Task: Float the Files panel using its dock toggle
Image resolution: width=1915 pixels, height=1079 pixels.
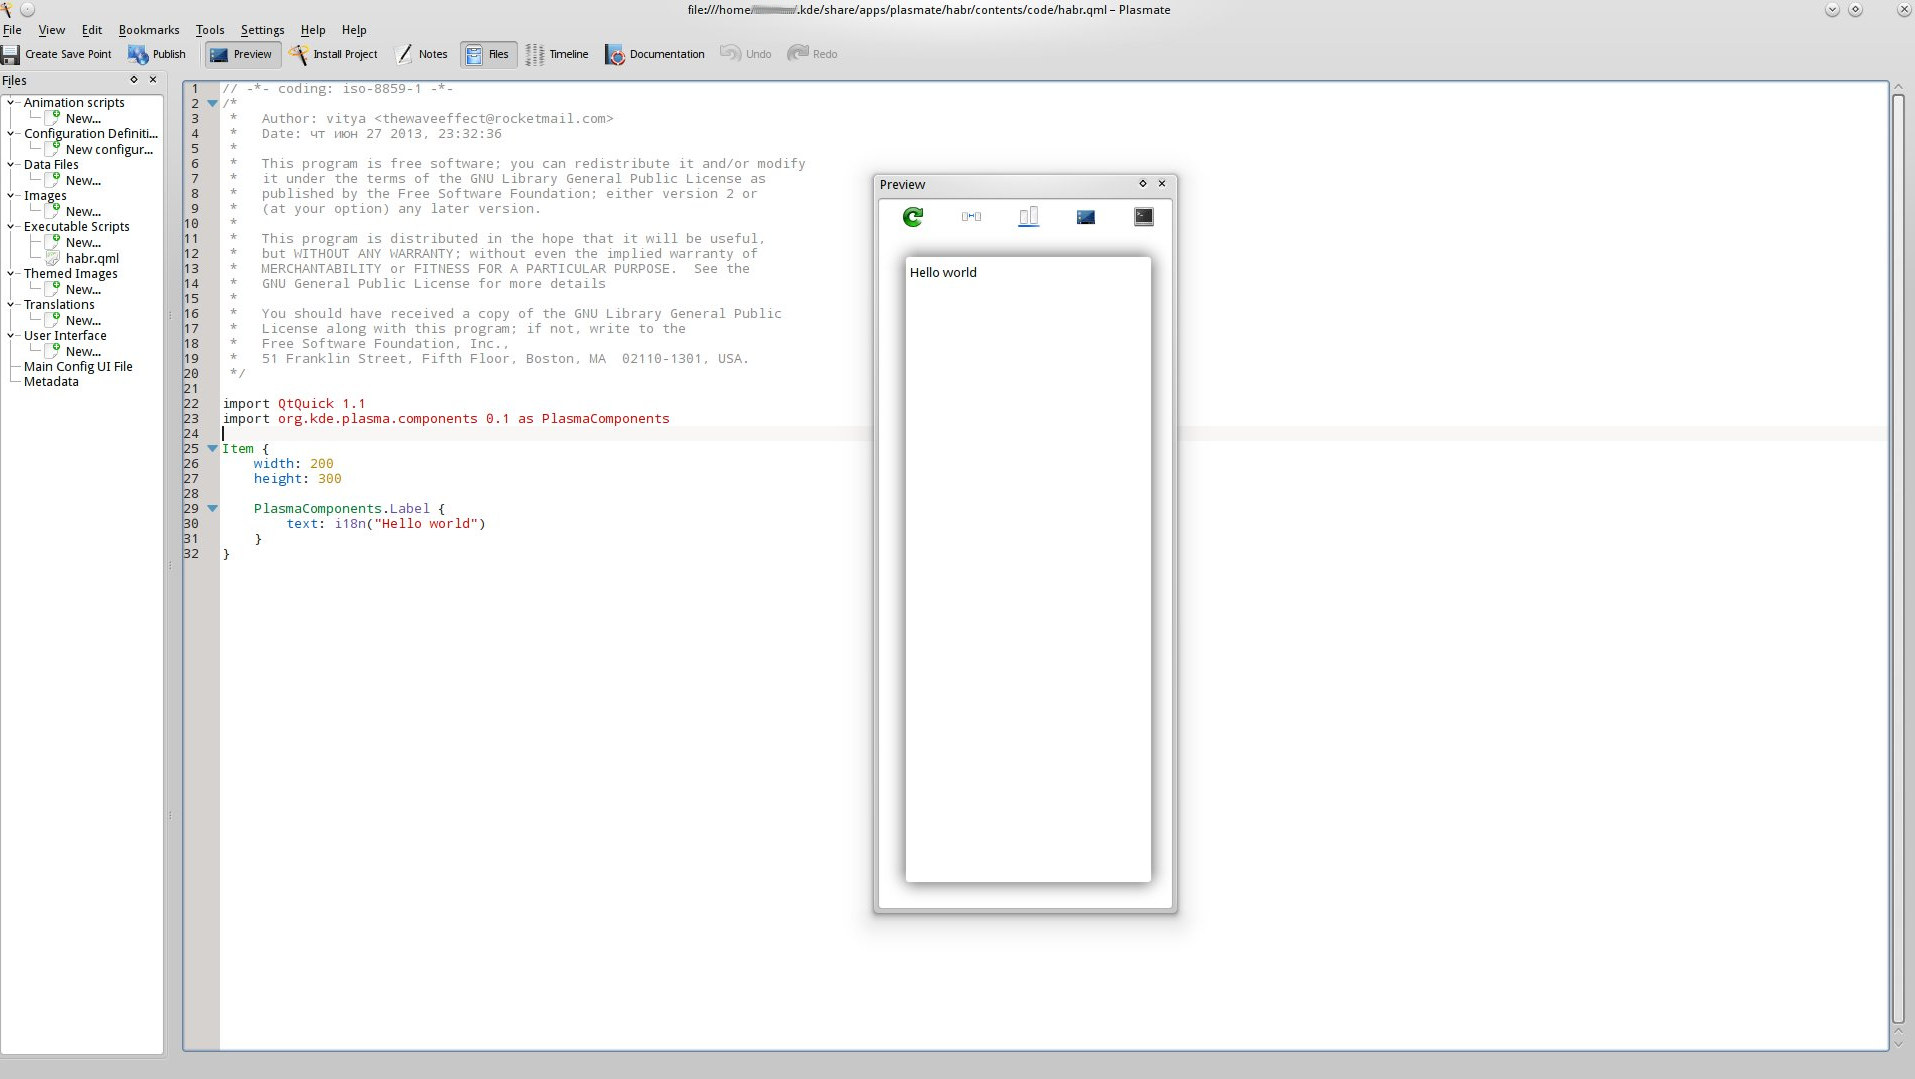Action: click(x=134, y=79)
